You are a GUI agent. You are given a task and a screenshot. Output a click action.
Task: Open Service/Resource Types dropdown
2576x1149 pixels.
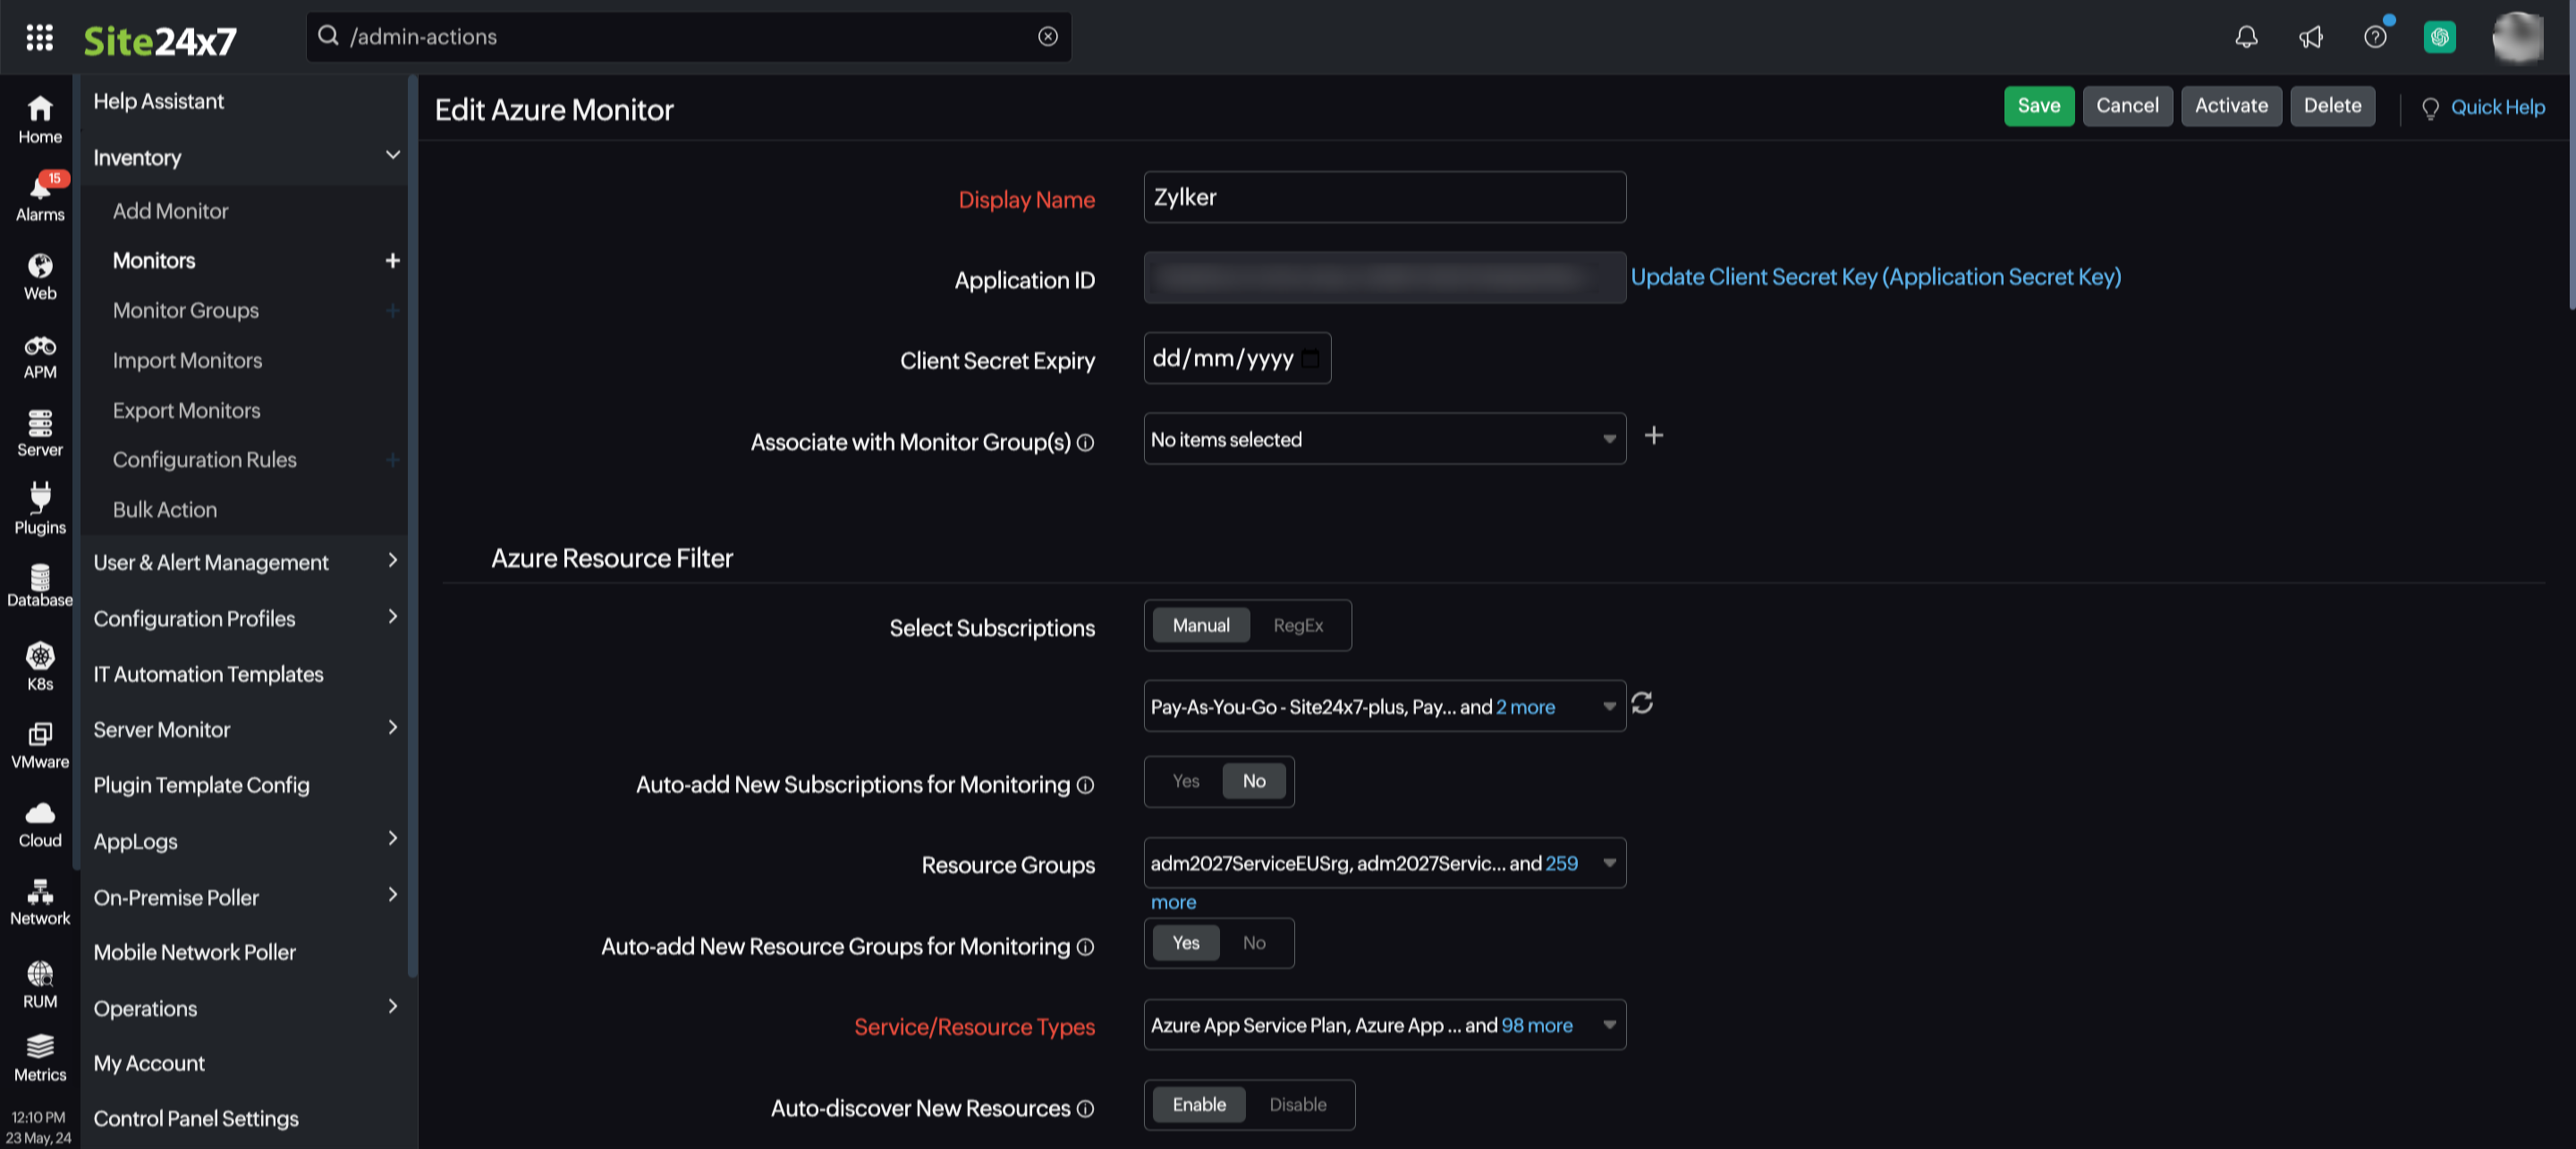[1384, 1024]
